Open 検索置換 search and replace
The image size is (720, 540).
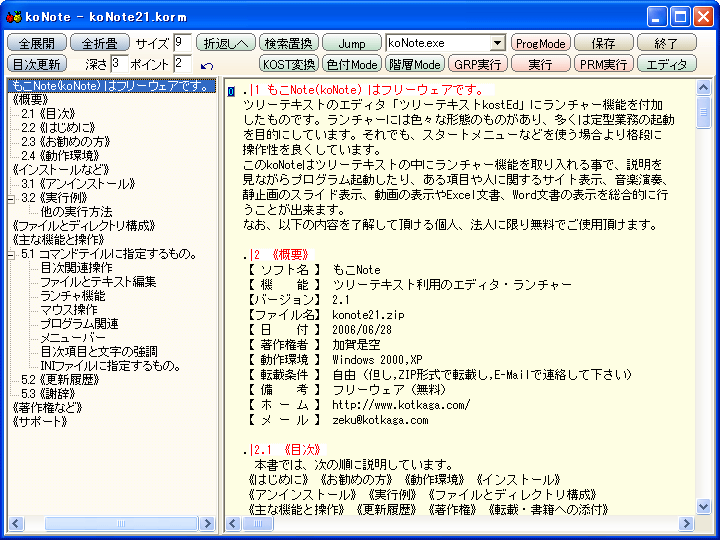pyautogui.click(x=288, y=43)
